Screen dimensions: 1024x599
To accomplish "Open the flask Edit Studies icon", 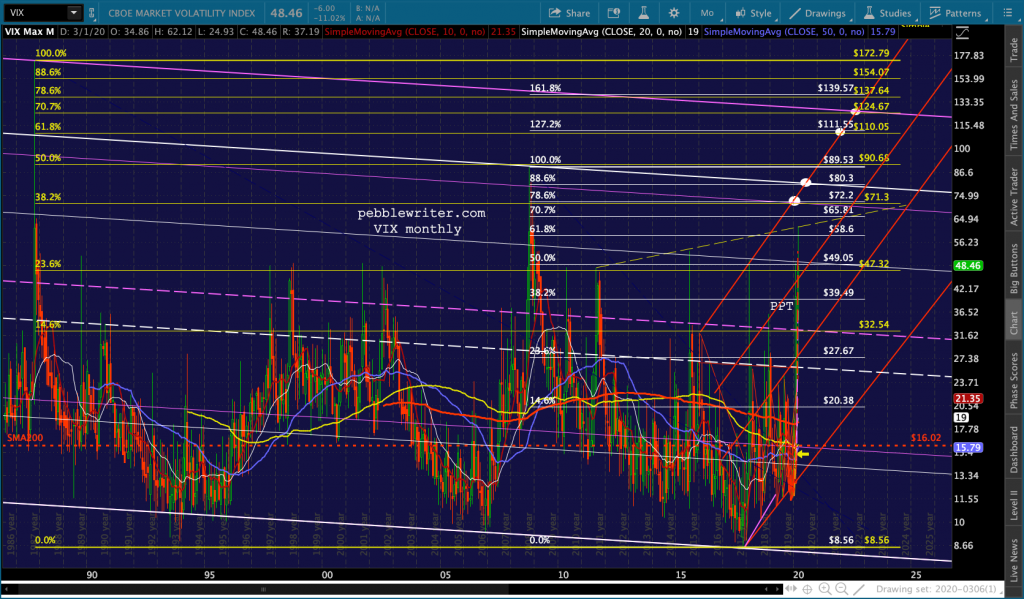I will [x=641, y=13].
